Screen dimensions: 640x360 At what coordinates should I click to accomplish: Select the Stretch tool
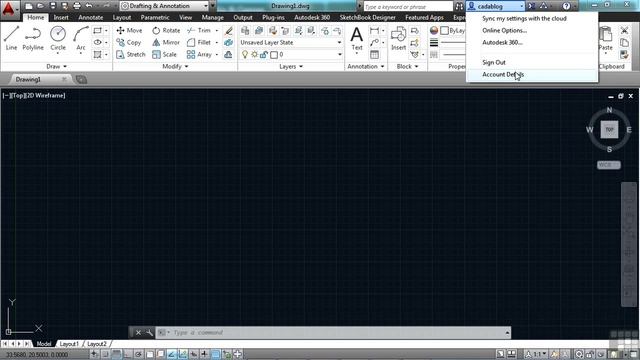pyautogui.click(x=131, y=54)
